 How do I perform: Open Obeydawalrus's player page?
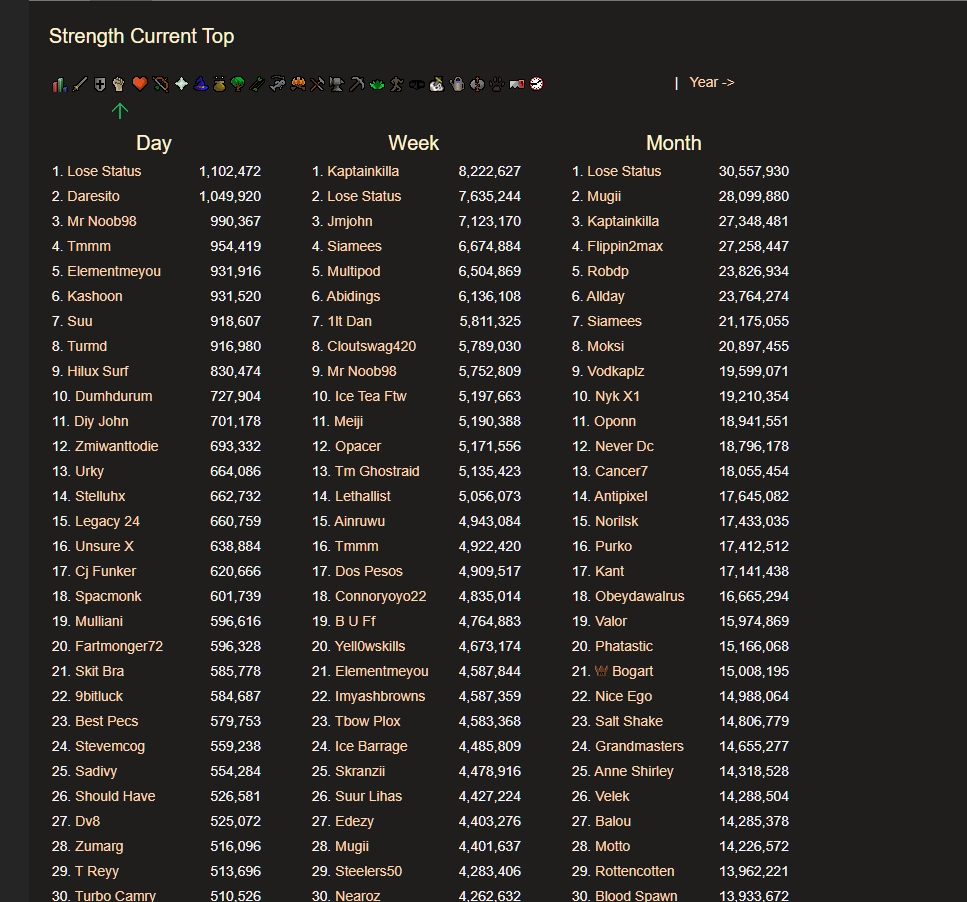tap(640, 596)
